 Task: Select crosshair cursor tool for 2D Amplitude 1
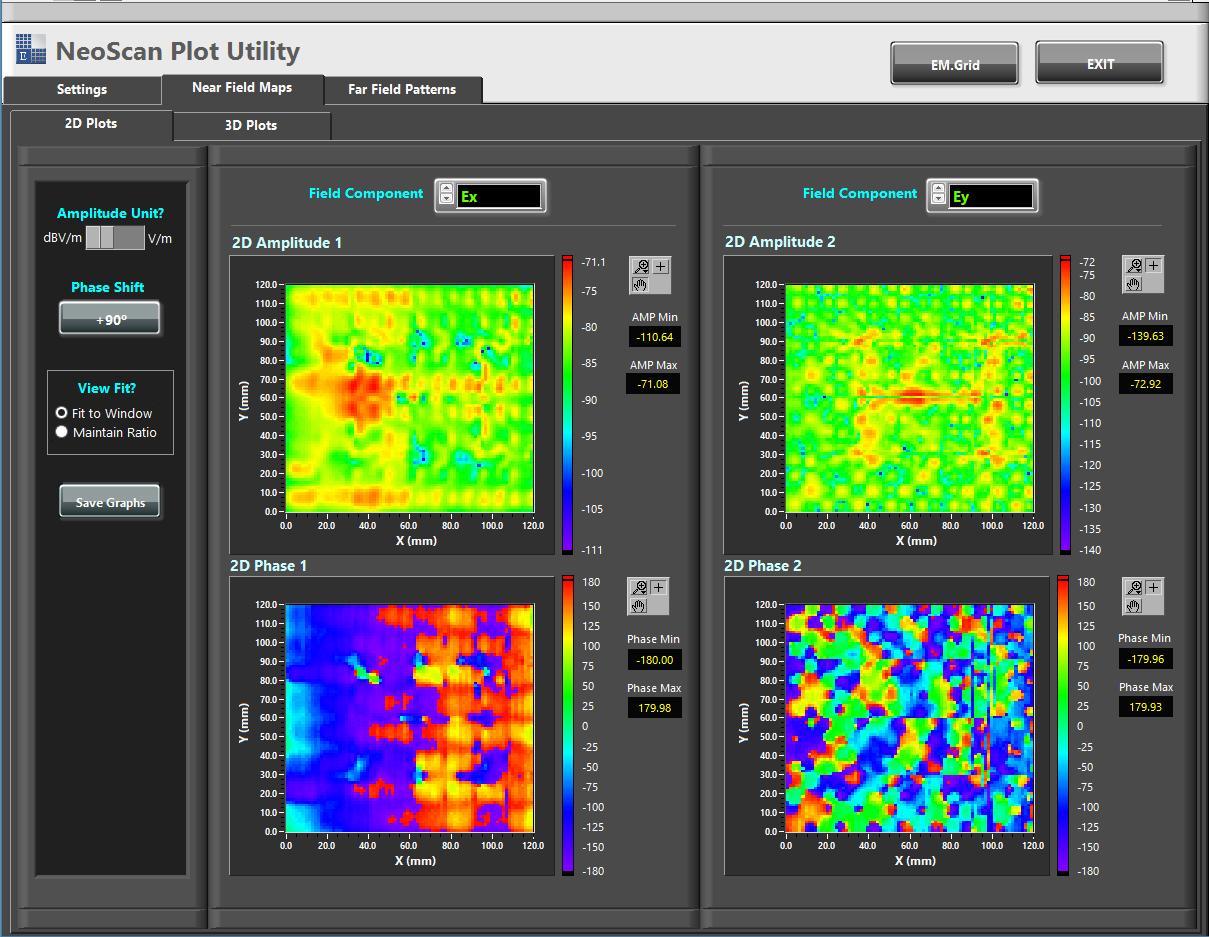(x=661, y=266)
